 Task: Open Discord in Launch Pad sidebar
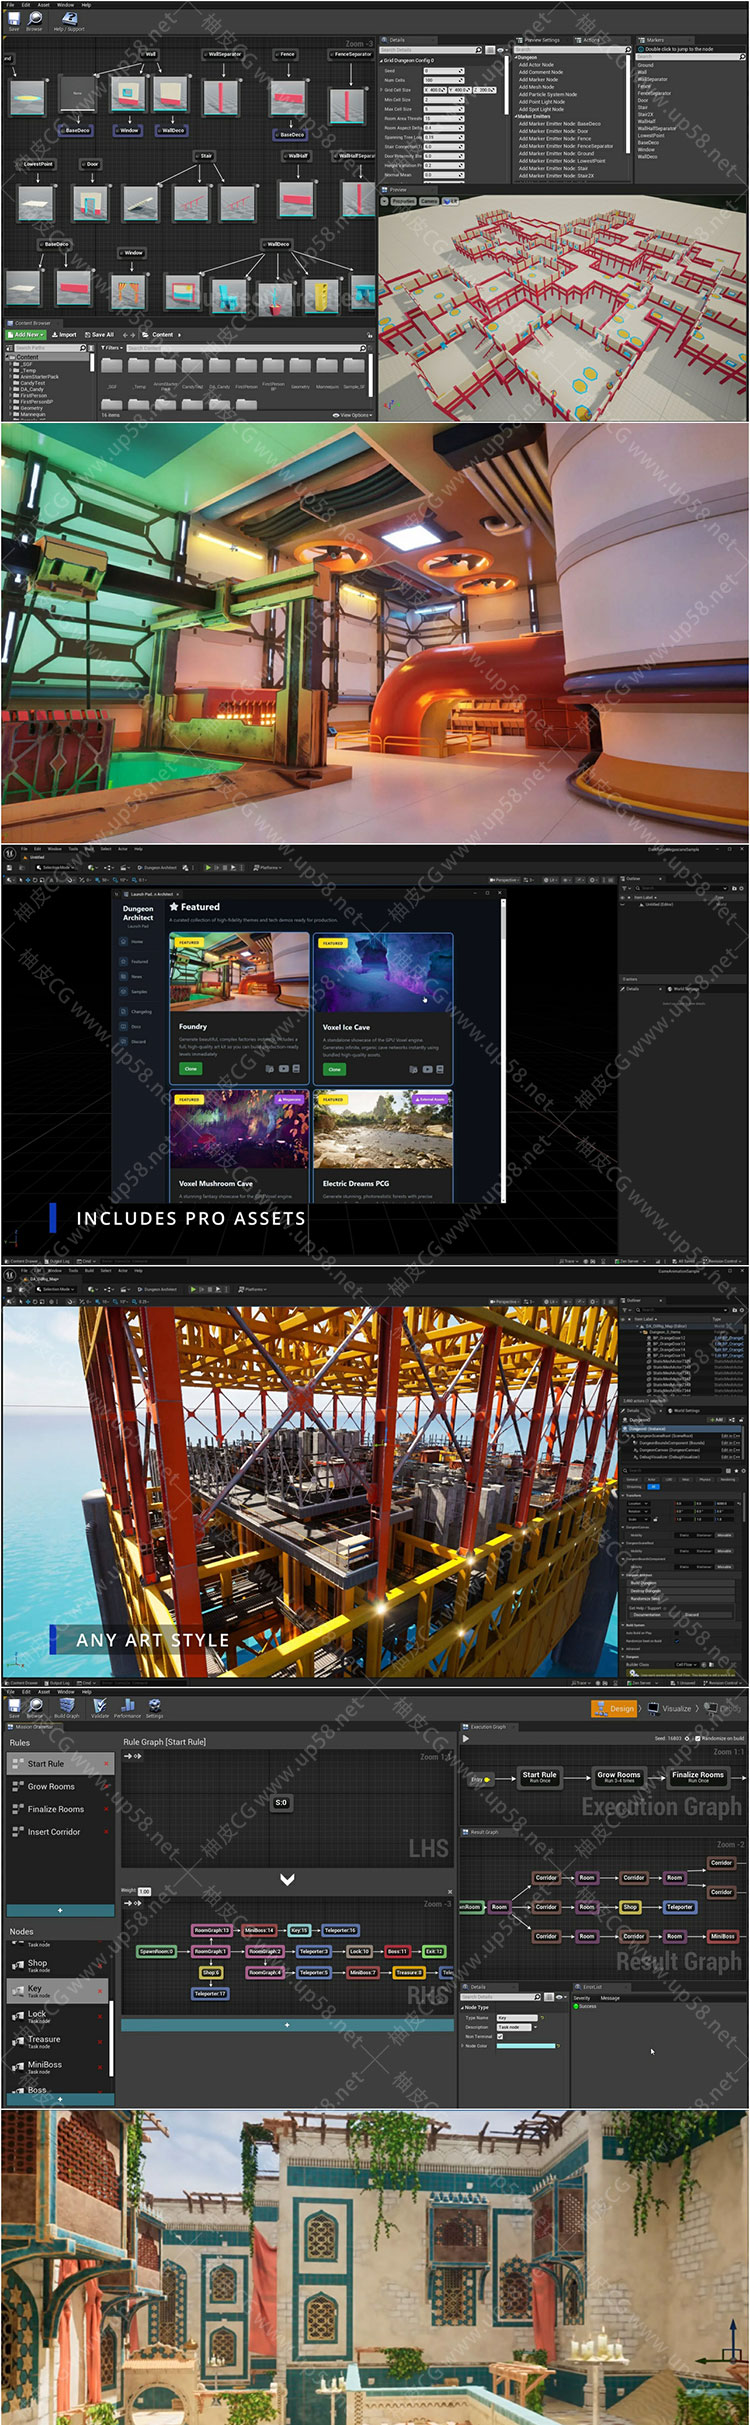click(133, 1042)
